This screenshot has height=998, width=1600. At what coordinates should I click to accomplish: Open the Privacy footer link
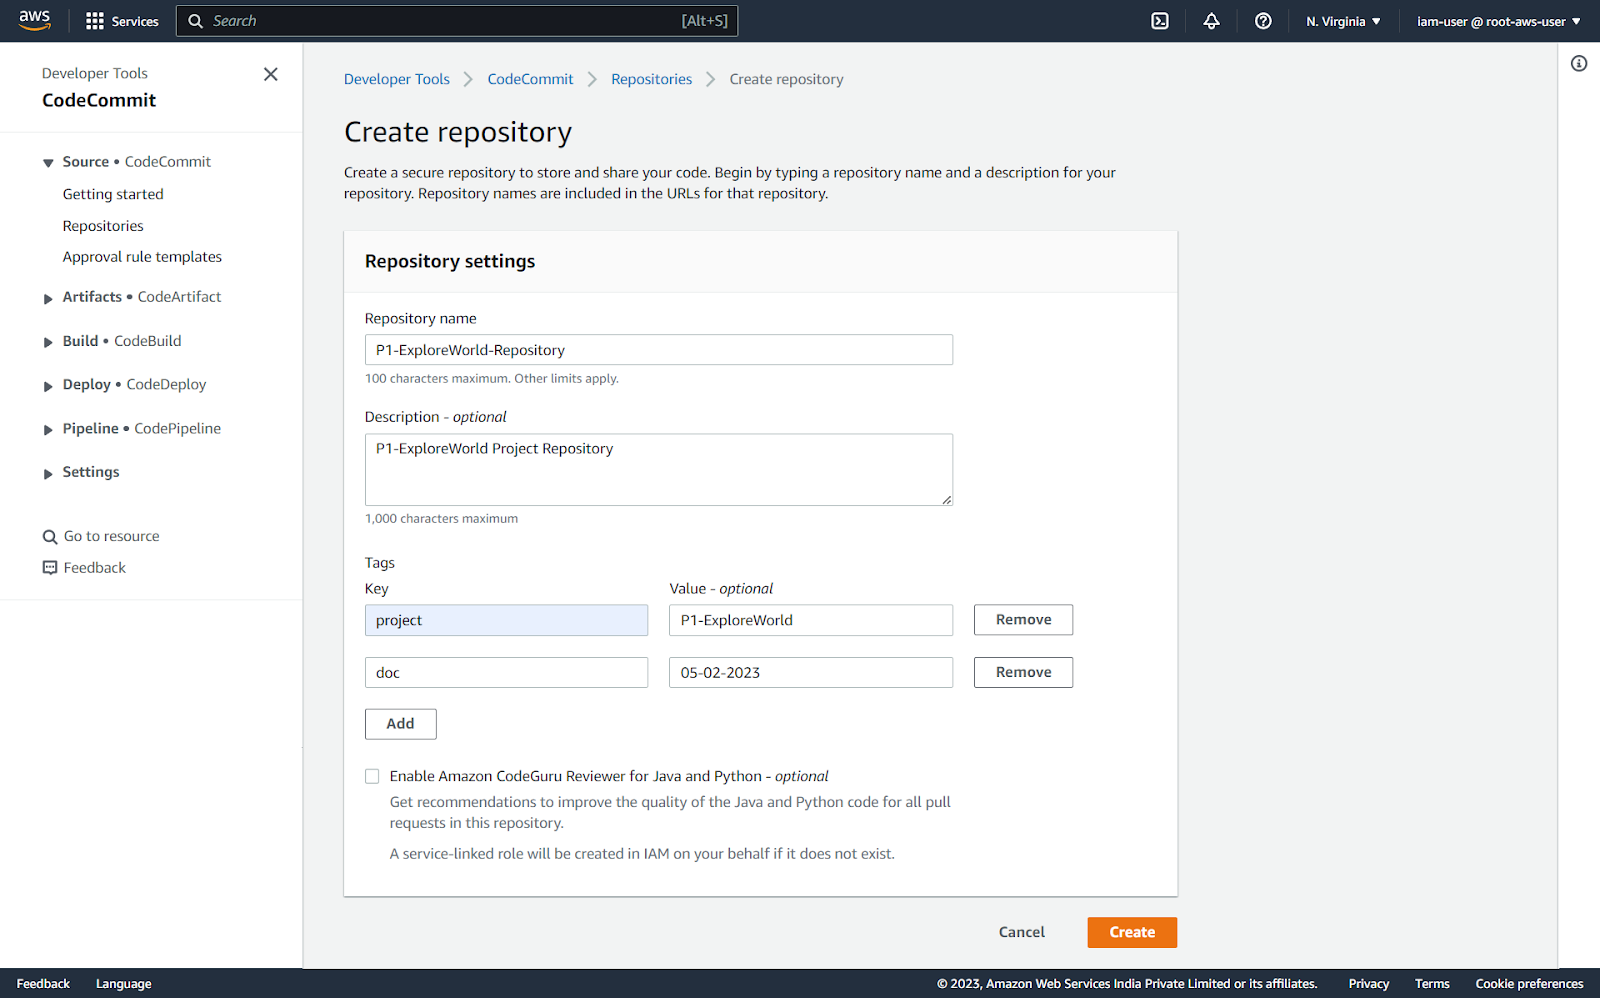point(1368,984)
